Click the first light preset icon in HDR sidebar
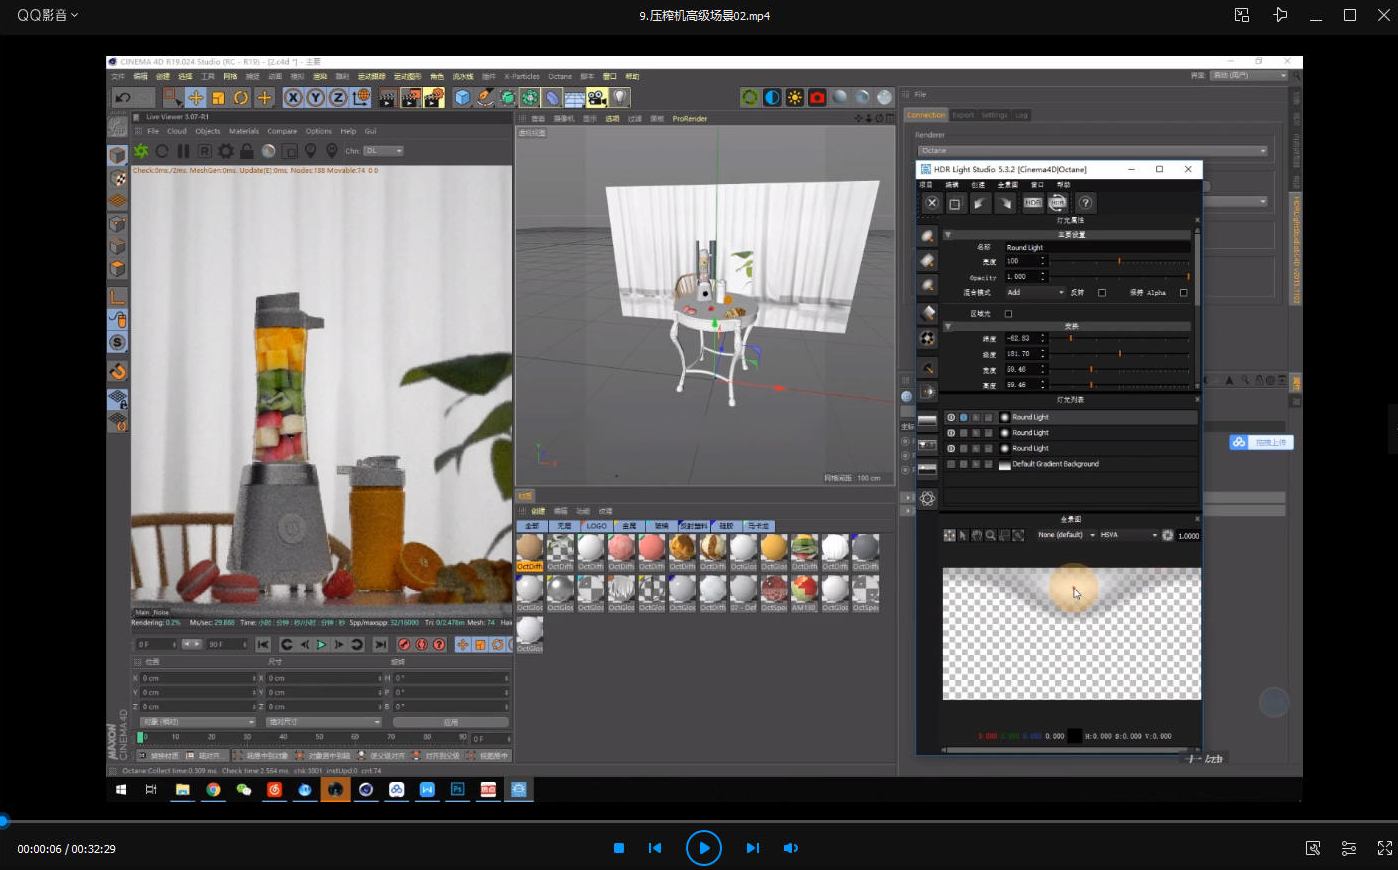1398x870 pixels. pos(928,236)
